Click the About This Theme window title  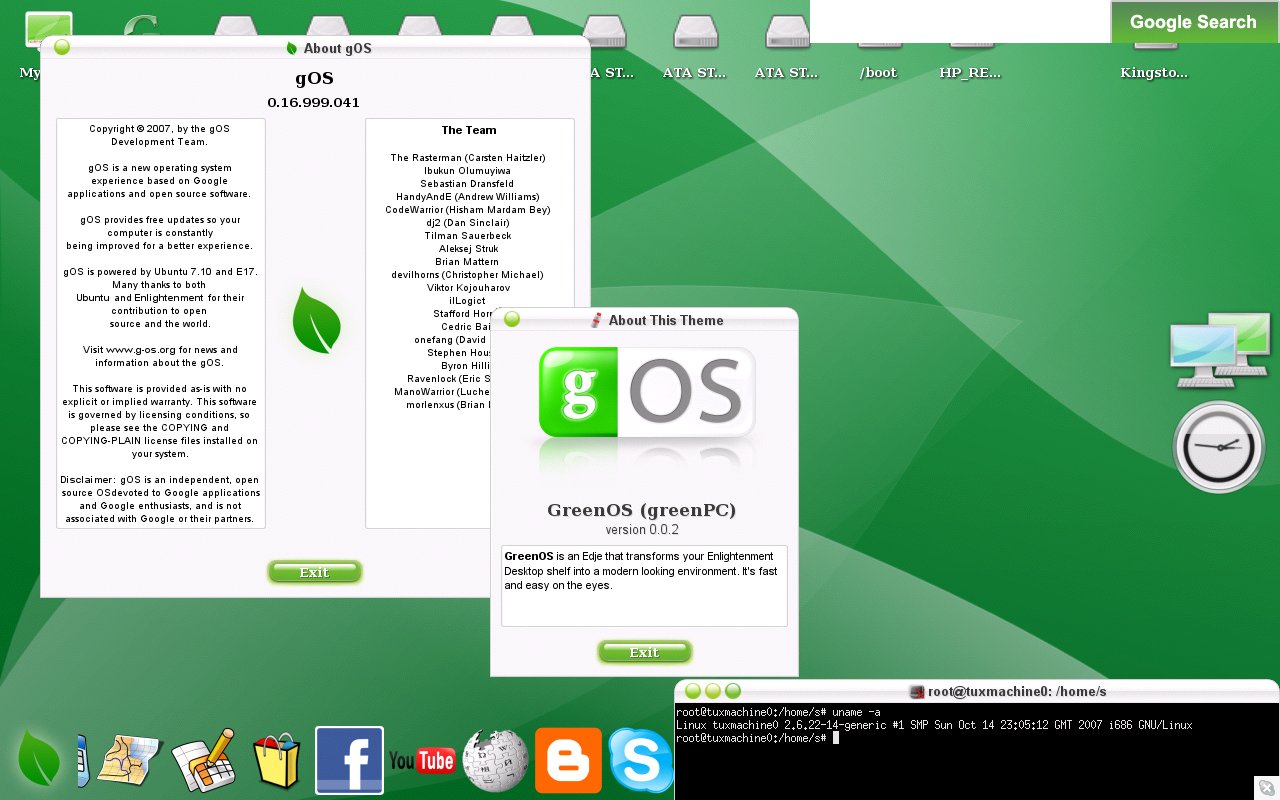[x=666, y=320]
